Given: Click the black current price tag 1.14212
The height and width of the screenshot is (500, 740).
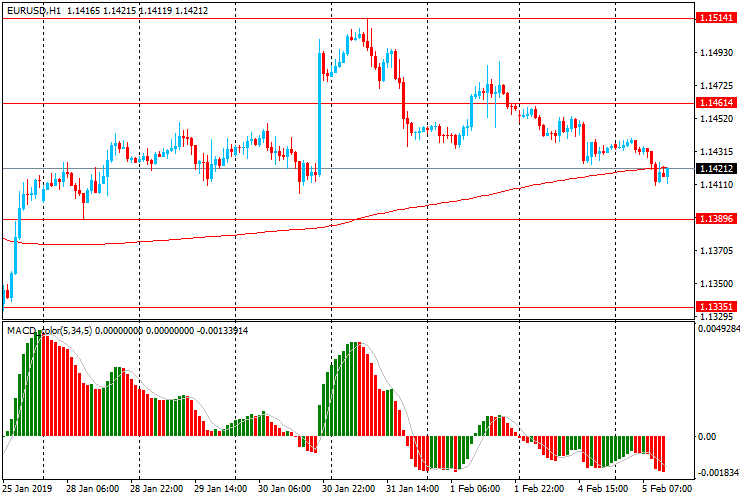Looking at the screenshot, I should click(x=716, y=169).
